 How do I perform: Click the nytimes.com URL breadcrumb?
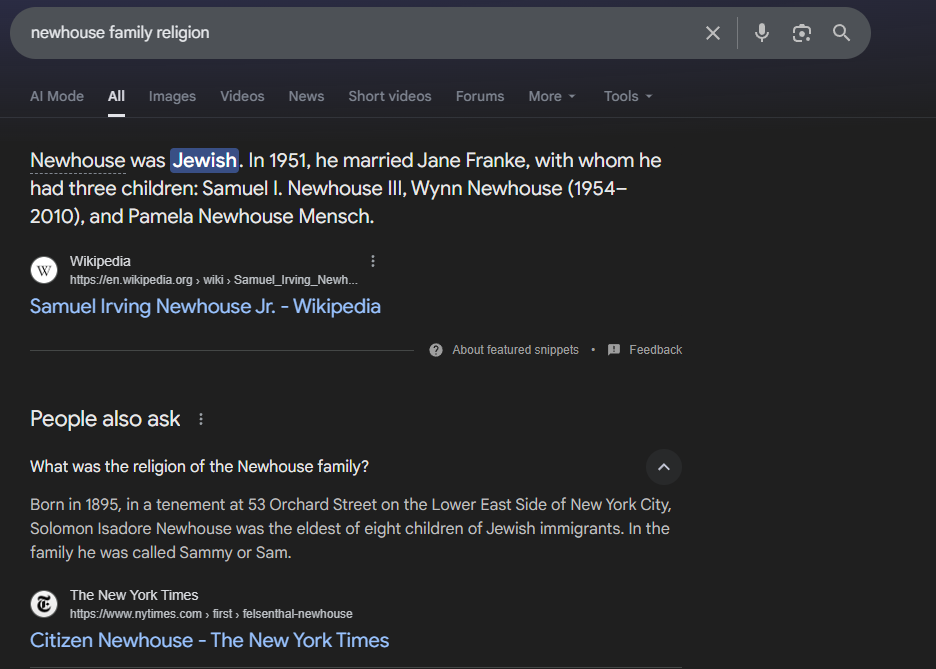(211, 614)
